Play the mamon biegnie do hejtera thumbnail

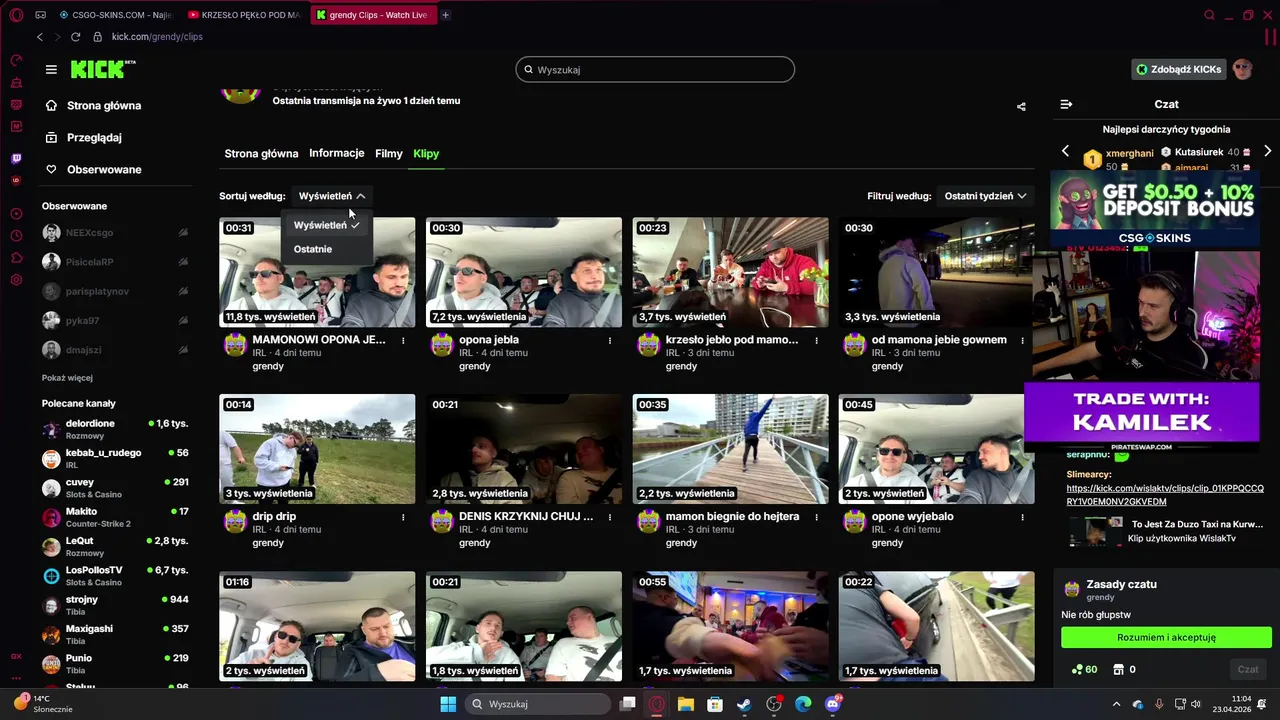pos(730,448)
